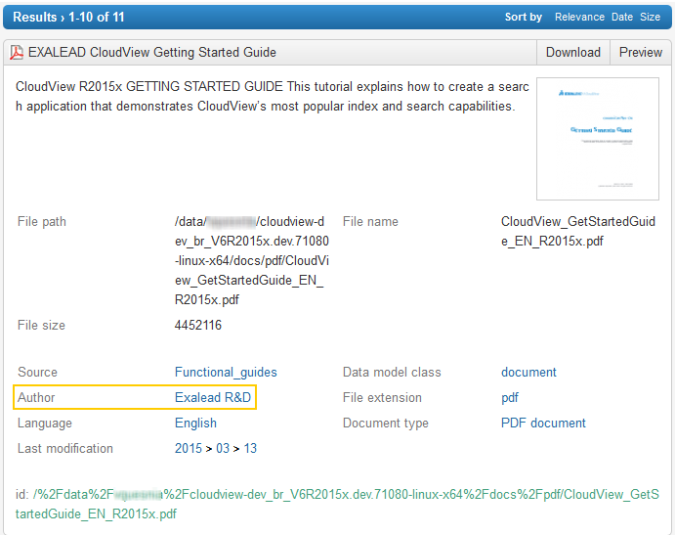Click the File name label
The width and height of the screenshot is (675, 535).
(x=370, y=222)
